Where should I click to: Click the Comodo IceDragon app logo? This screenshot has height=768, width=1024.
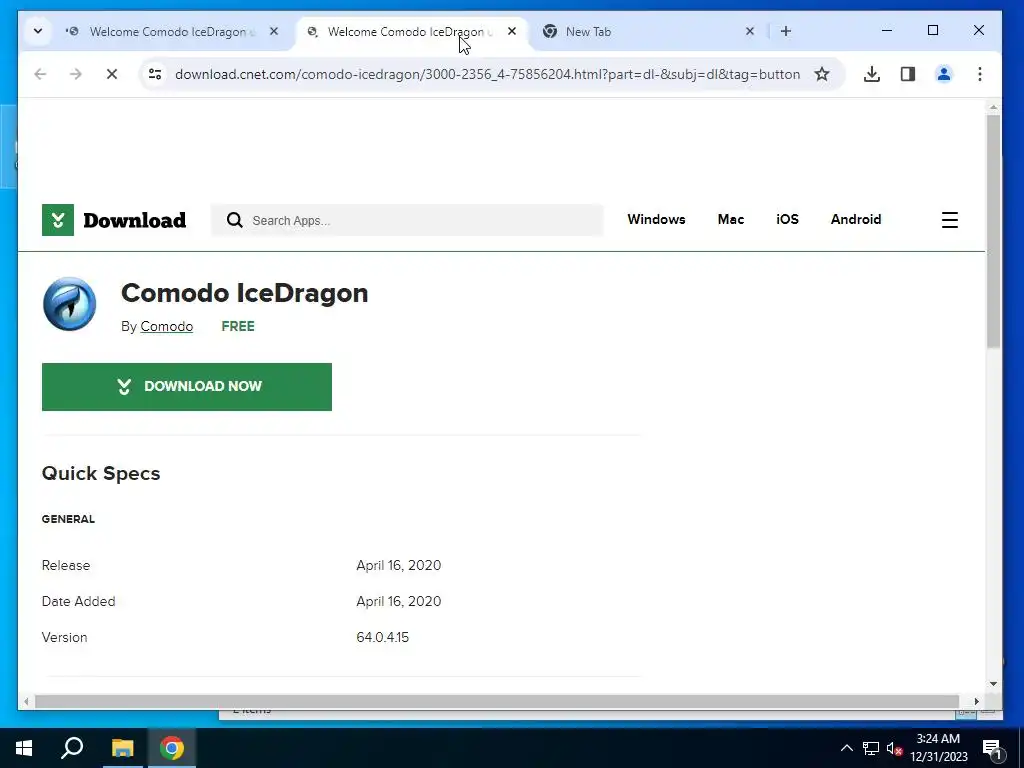(69, 304)
